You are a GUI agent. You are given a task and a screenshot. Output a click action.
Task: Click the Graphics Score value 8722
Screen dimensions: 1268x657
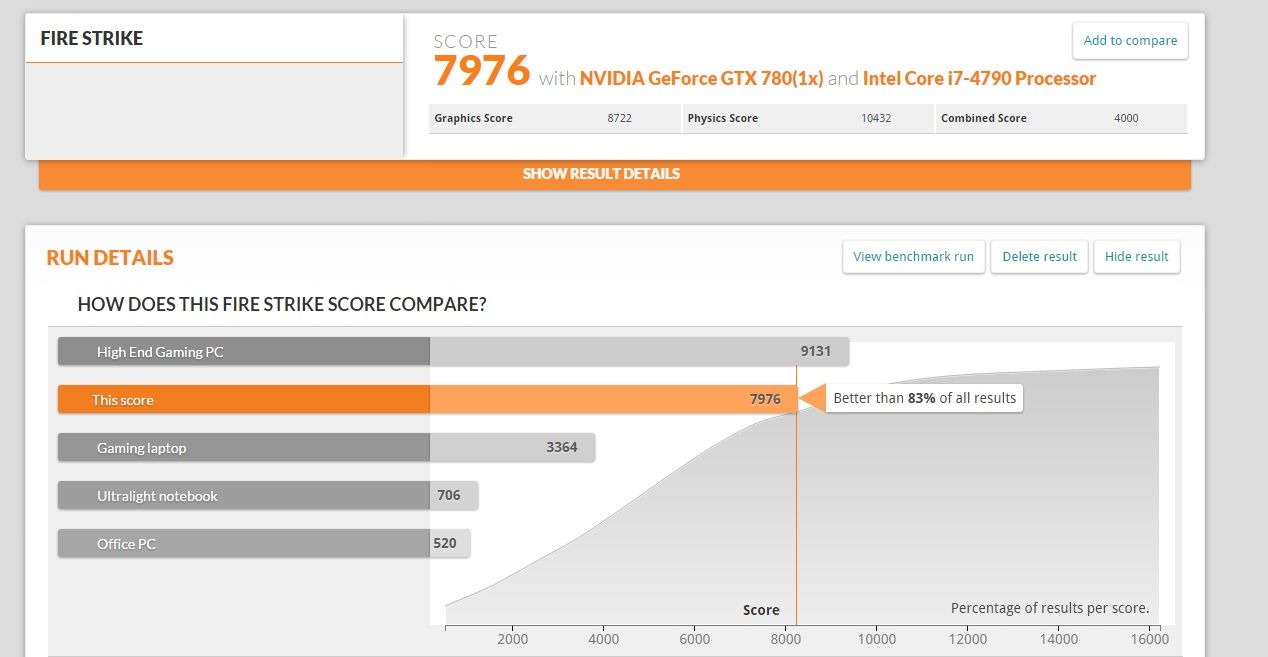620,118
